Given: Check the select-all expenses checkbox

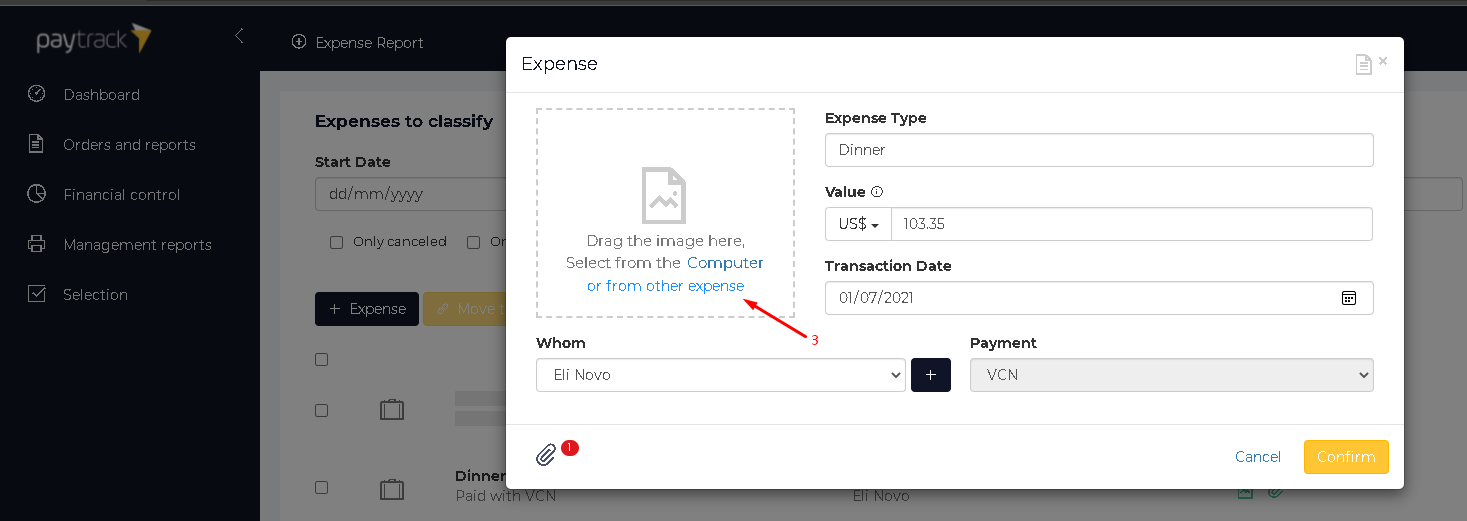Looking at the screenshot, I should [321, 360].
